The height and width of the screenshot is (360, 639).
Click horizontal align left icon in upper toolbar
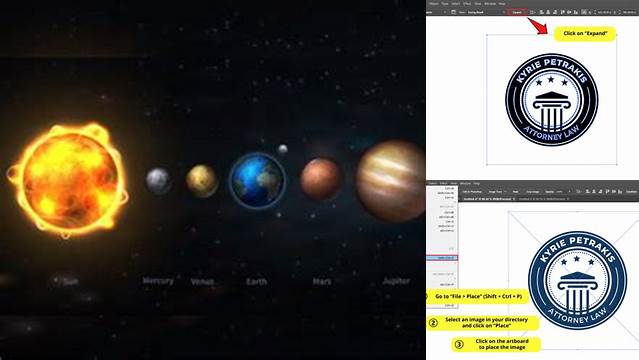point(542,12)
